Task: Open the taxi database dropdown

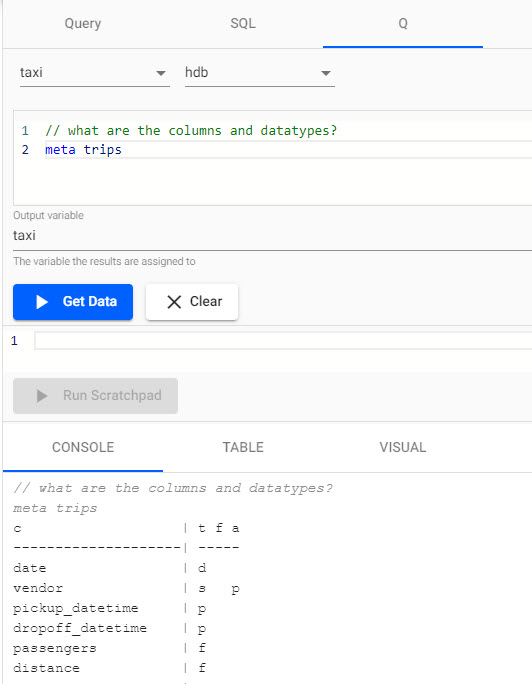Action: tap(95, 72)
